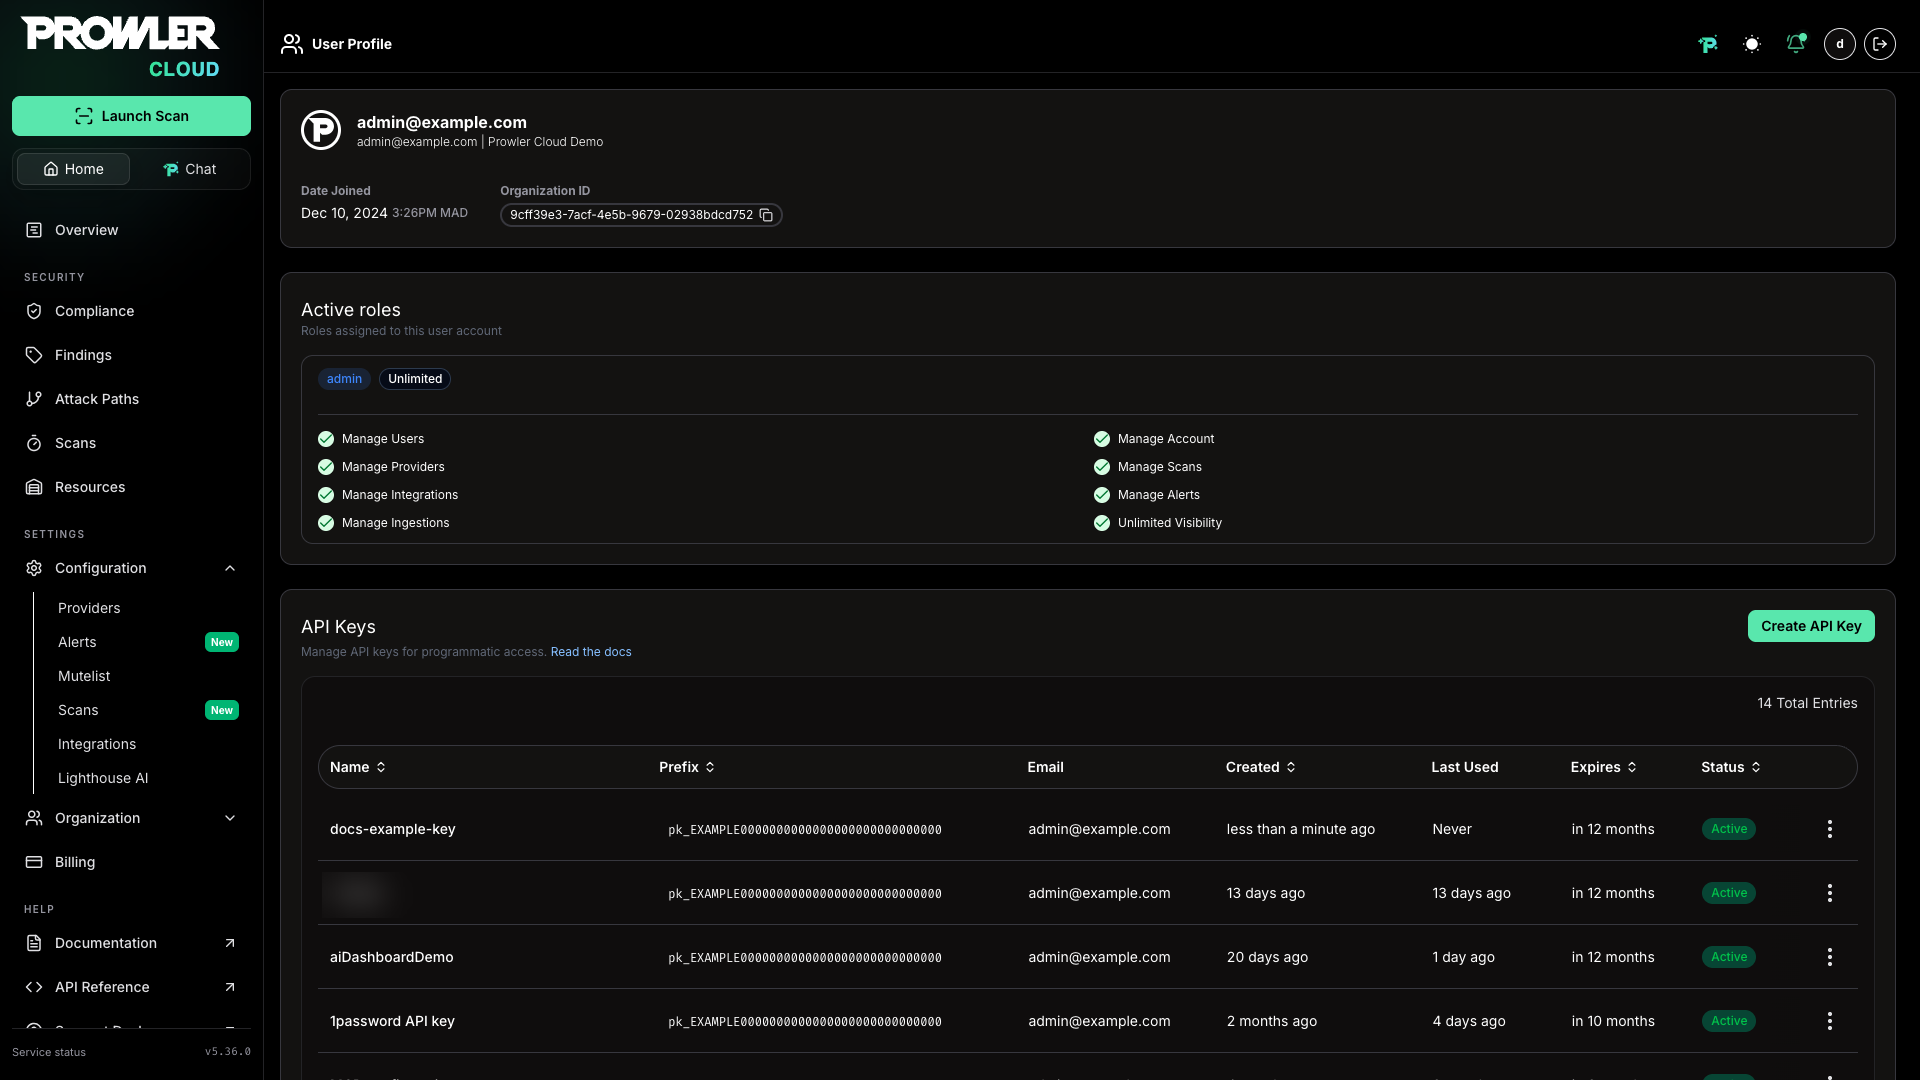Open actions menu for 1password API key
This screenshot has height=1080, width=1920.
click(1830, 1021)
